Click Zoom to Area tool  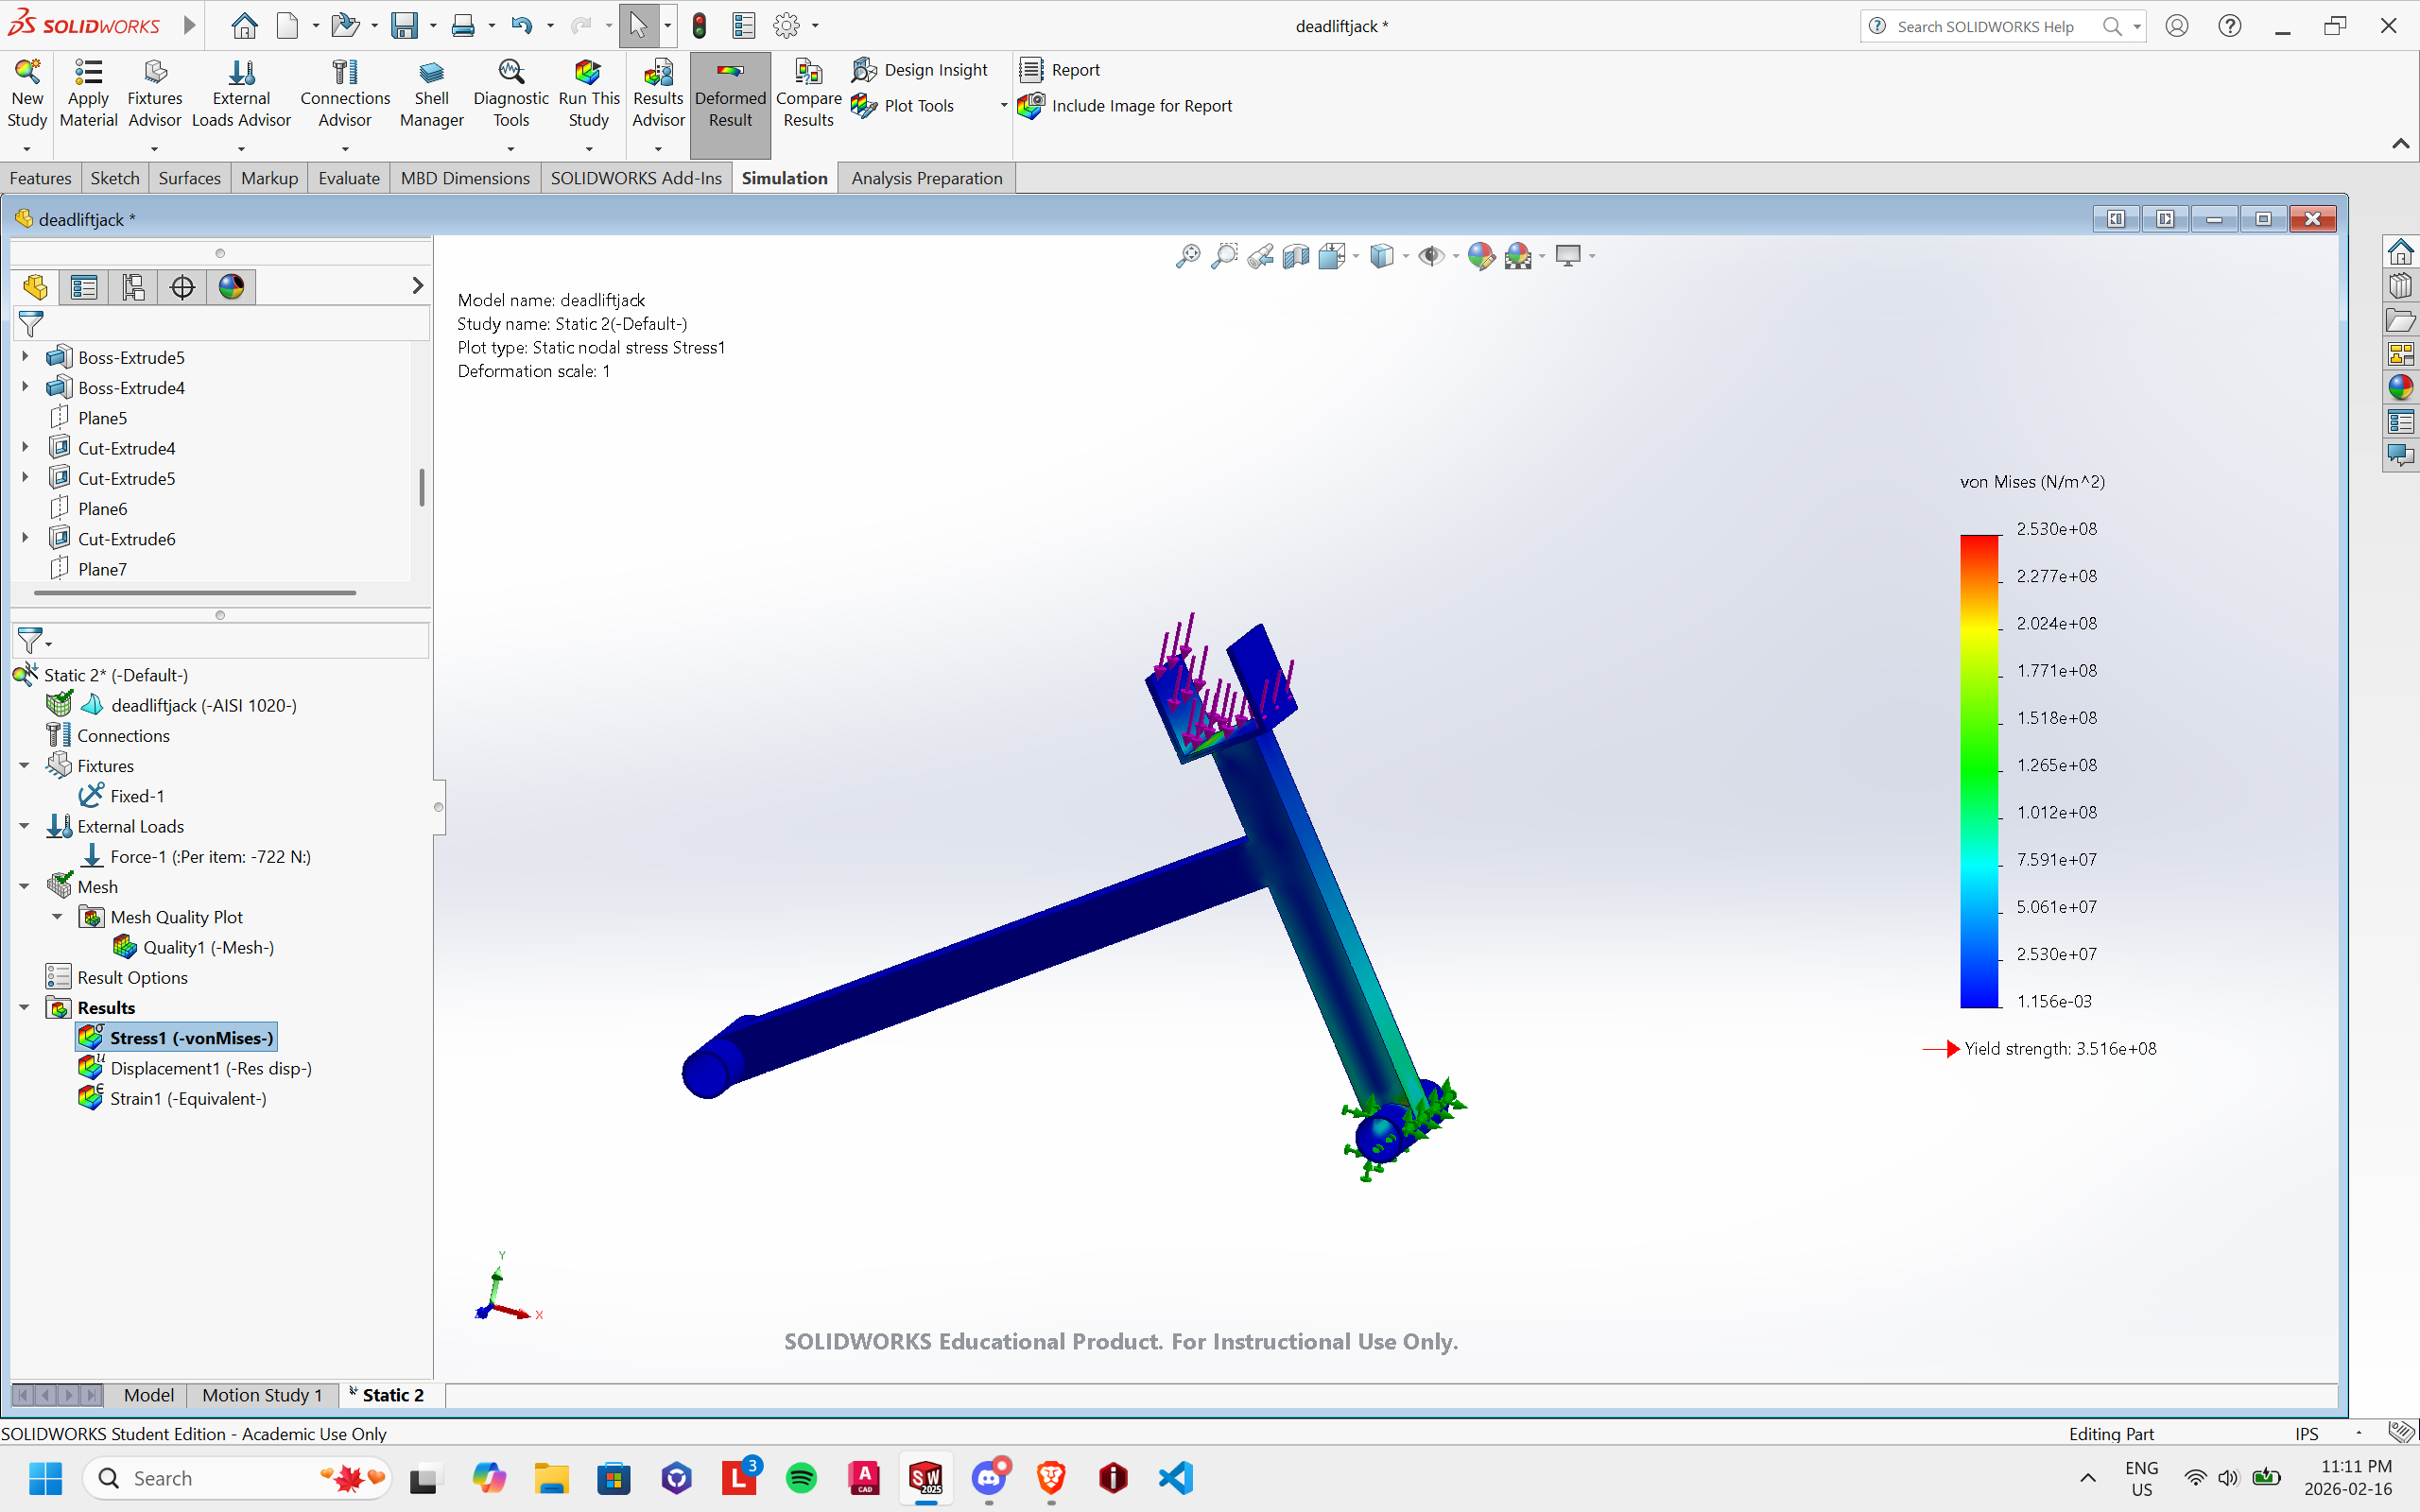1224,257
